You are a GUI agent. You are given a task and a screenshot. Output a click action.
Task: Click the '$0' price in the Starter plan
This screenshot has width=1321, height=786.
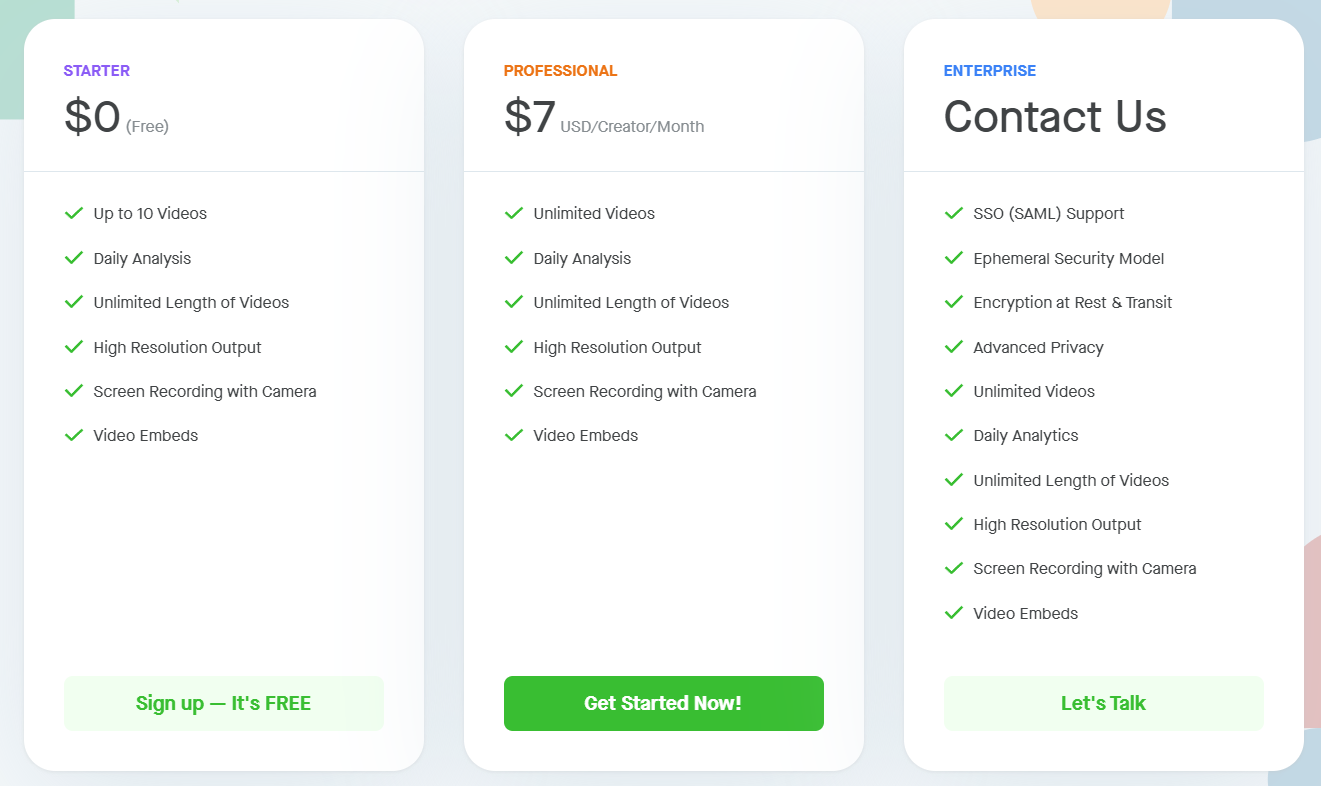tap(92, 117)
